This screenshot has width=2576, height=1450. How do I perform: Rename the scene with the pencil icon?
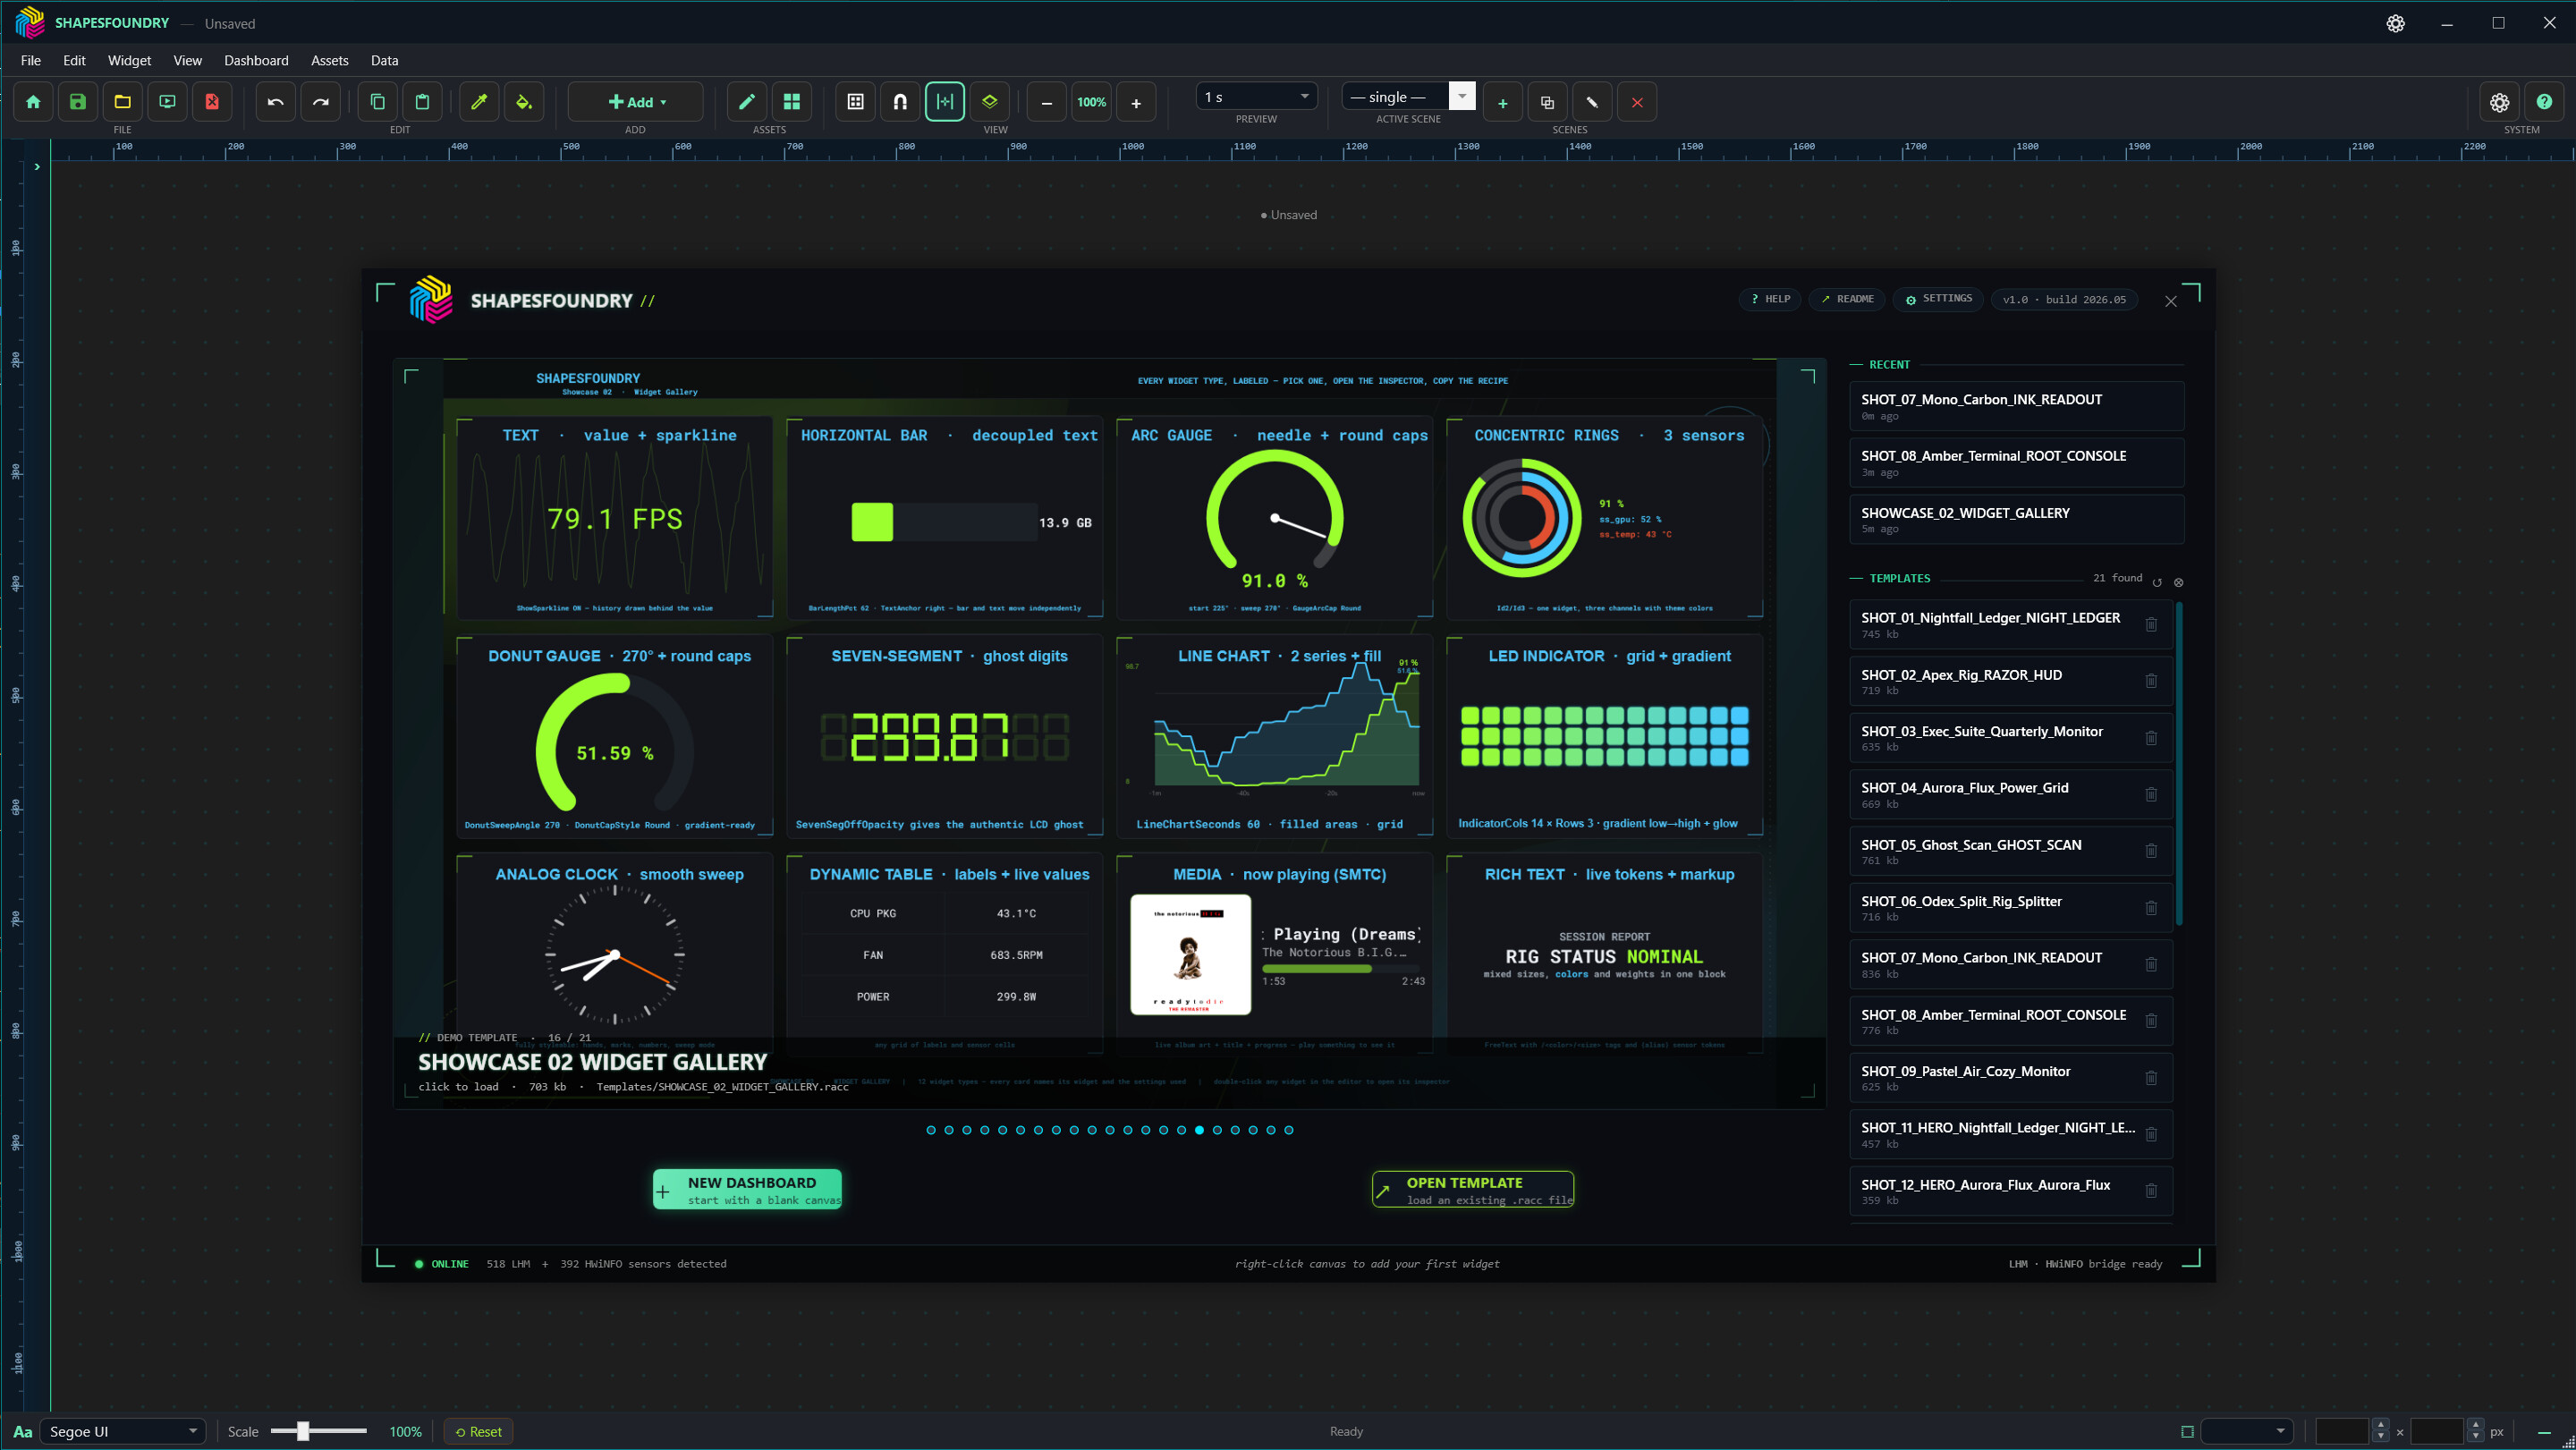coord(1592,102)
